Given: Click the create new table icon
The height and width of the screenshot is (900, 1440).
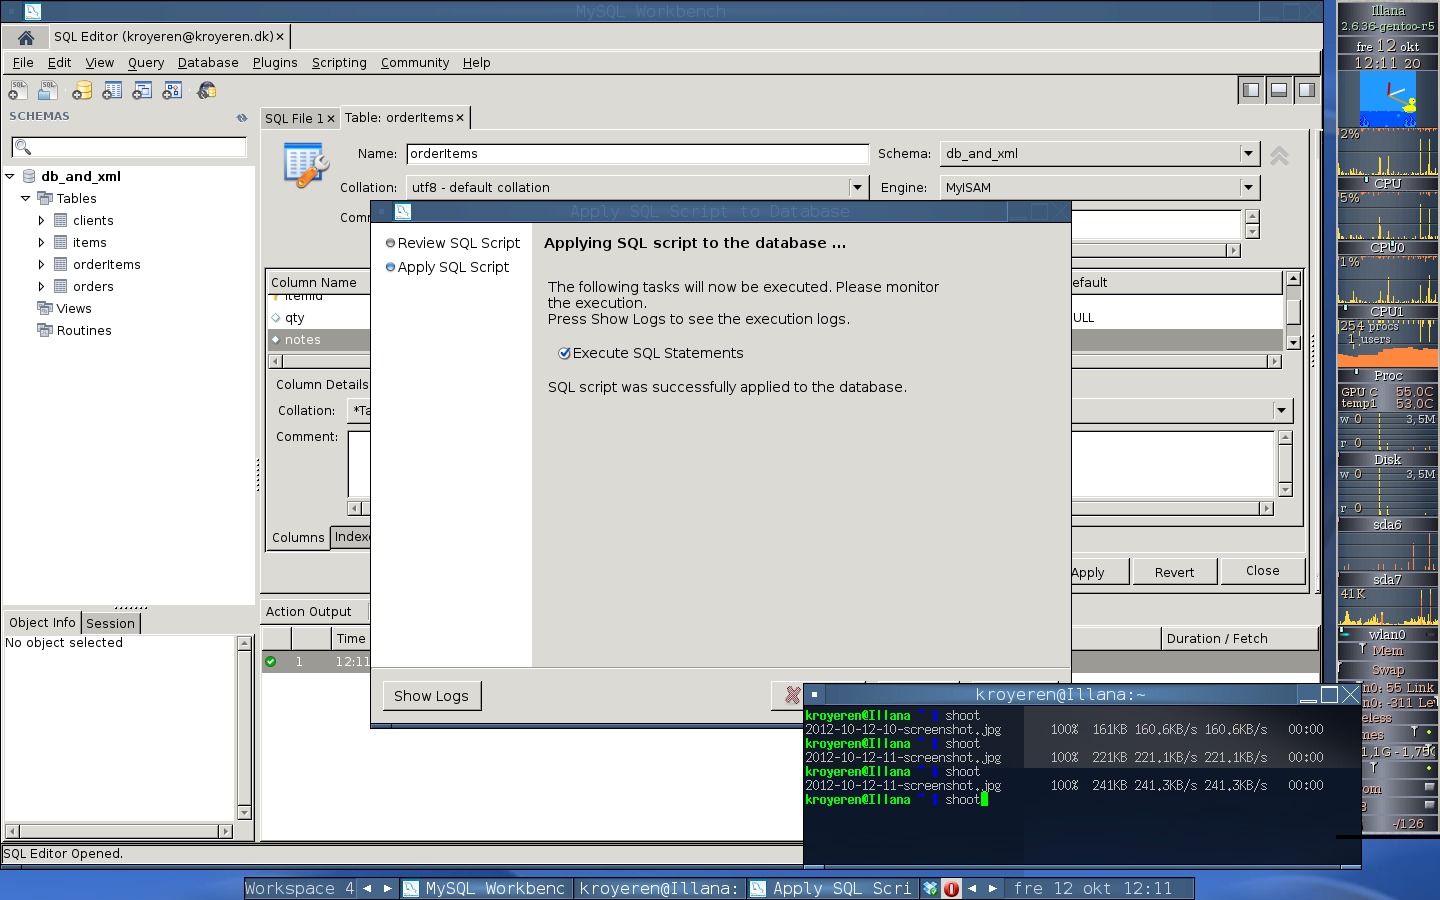Looking at the screenshot, I should pyautogui.click(x=112, y=91).
